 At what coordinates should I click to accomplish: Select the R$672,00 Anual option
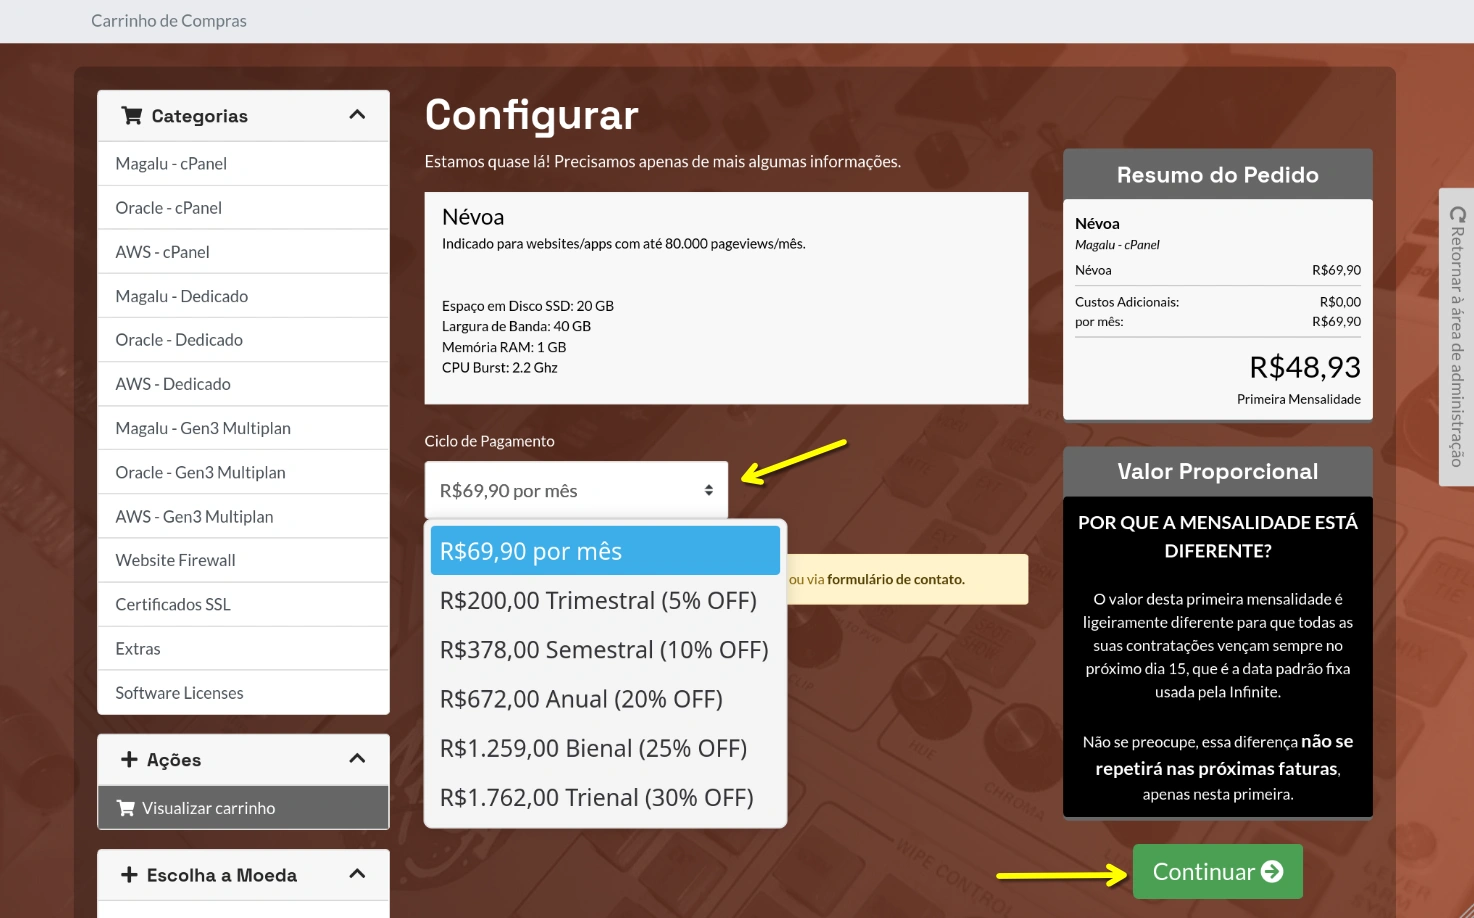(x=581, y=698)
